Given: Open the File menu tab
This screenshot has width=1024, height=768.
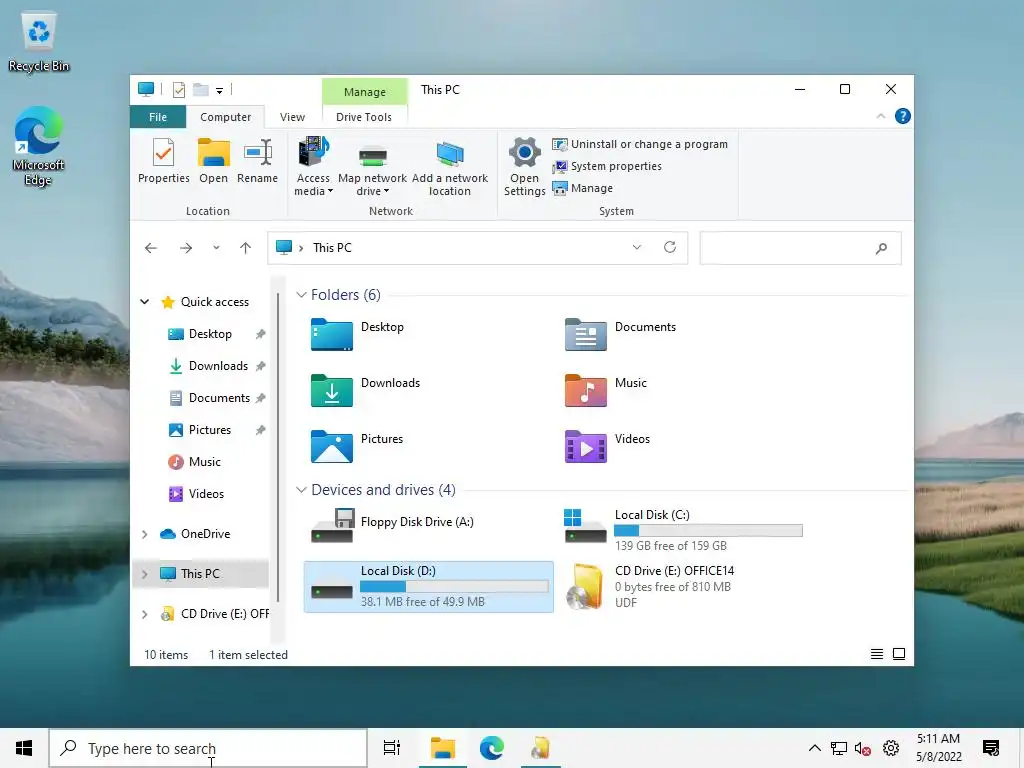Looking at the screenshot, I should pos(158,117).
